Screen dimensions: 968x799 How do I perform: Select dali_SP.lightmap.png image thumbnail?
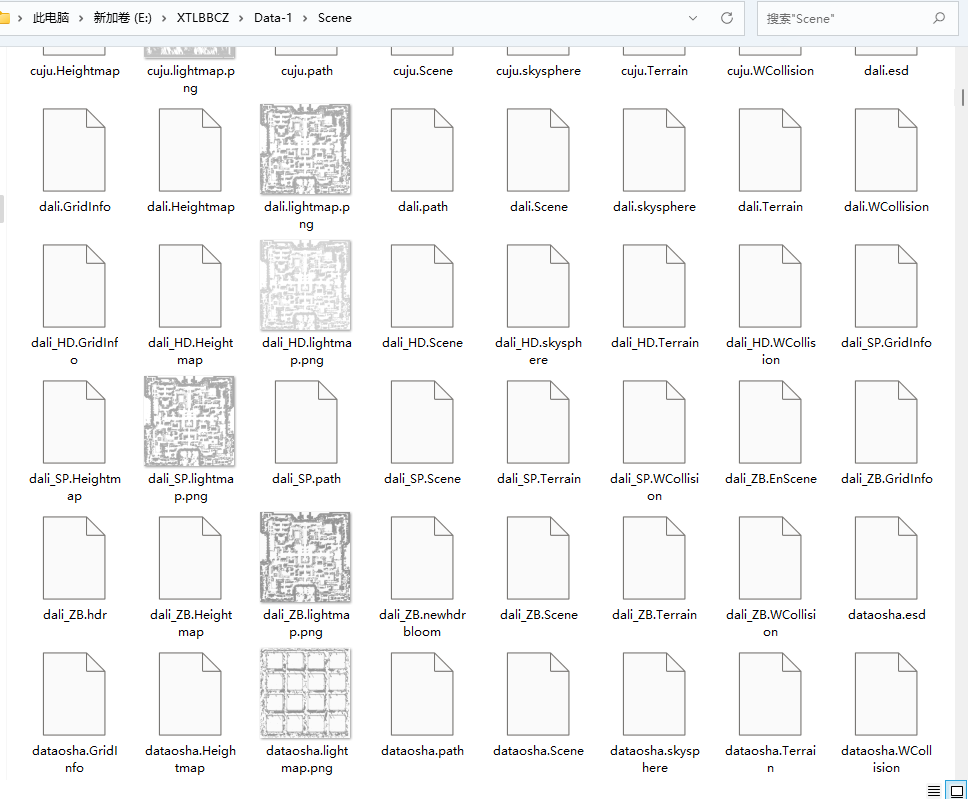pos(190,421)
